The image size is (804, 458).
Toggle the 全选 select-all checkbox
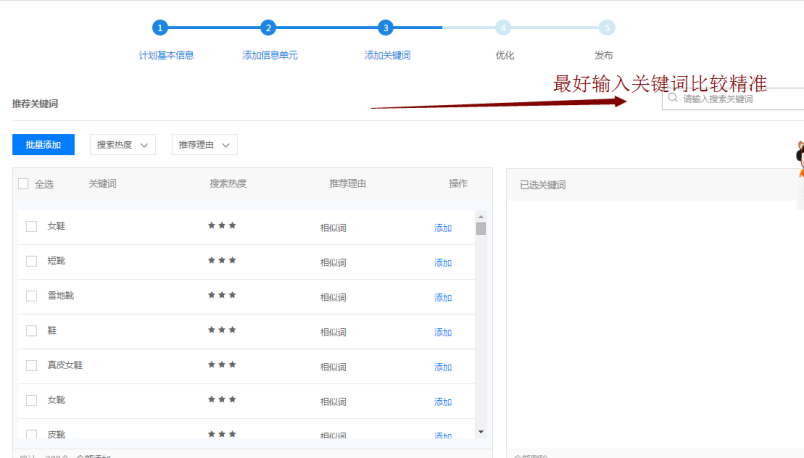pyautogui.click(x=23, y=184)
